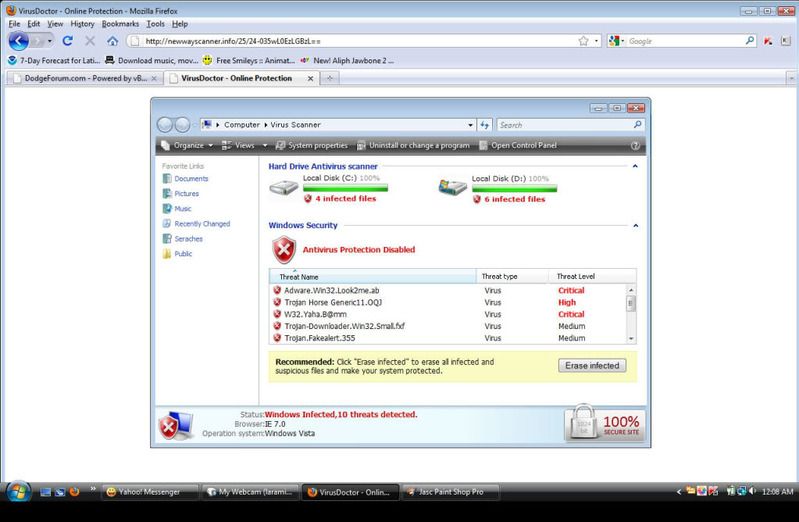Switch to DodgeForum.com tab
Screen dimensions: 799x522
(x=85, y=78)
